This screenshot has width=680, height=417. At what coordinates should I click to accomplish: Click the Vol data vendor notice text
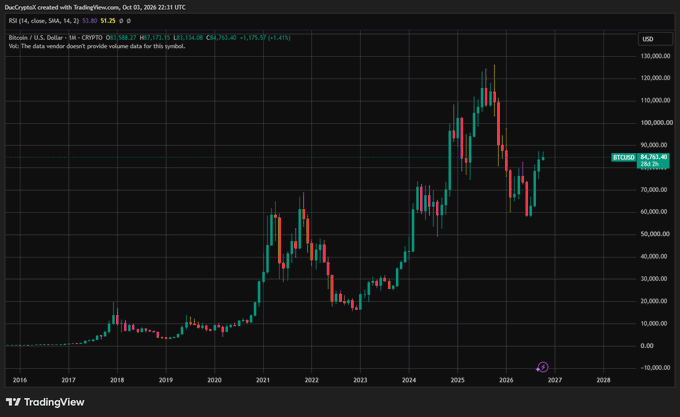pos(97,46)
